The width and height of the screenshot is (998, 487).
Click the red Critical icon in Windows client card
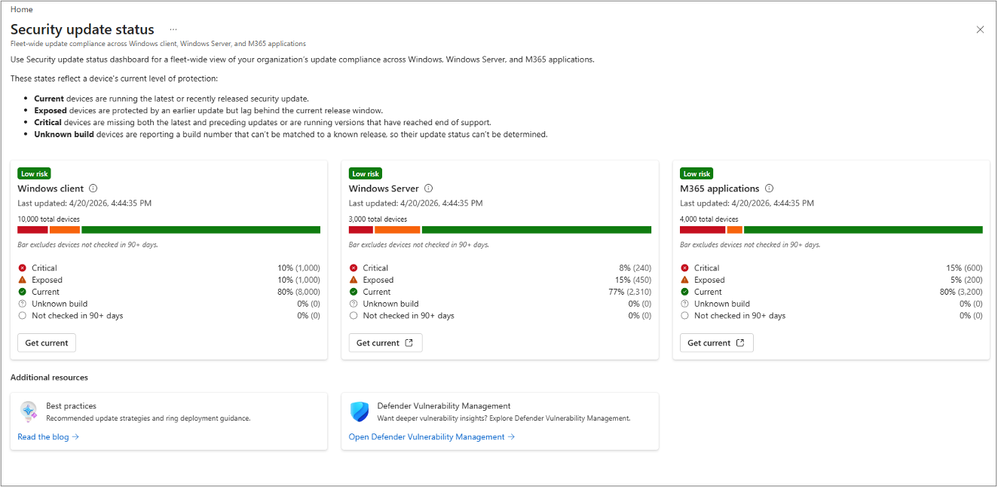click(x=22, y=268)
